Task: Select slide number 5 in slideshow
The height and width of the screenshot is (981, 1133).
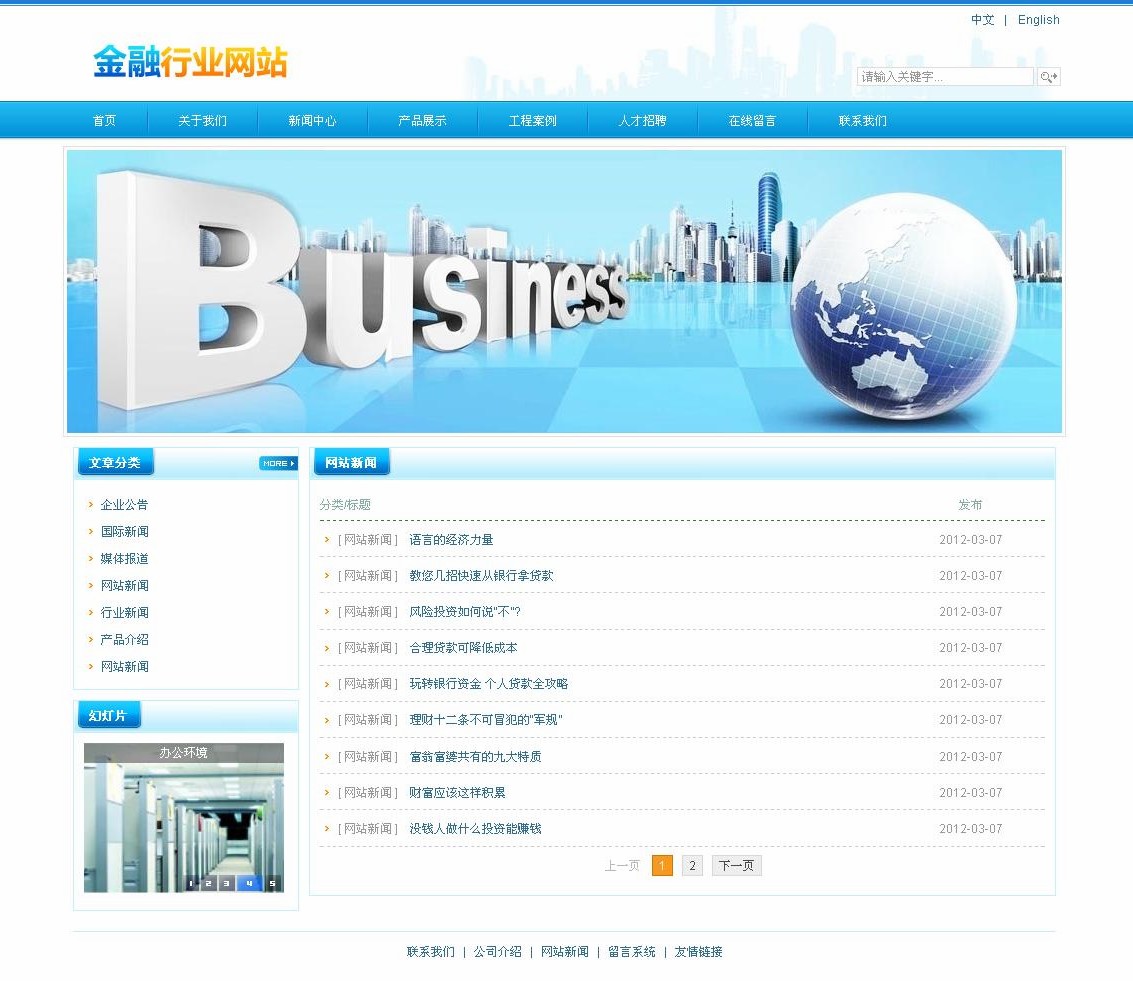Action: 271,883
